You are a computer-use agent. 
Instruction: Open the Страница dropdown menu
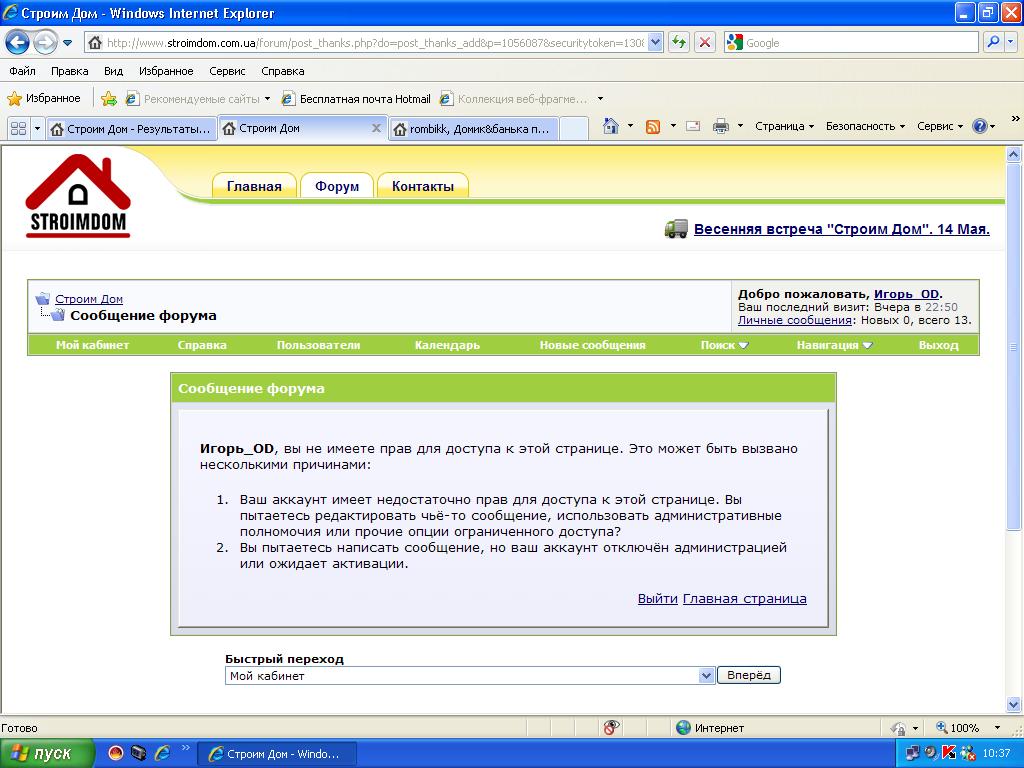(784, 126)
